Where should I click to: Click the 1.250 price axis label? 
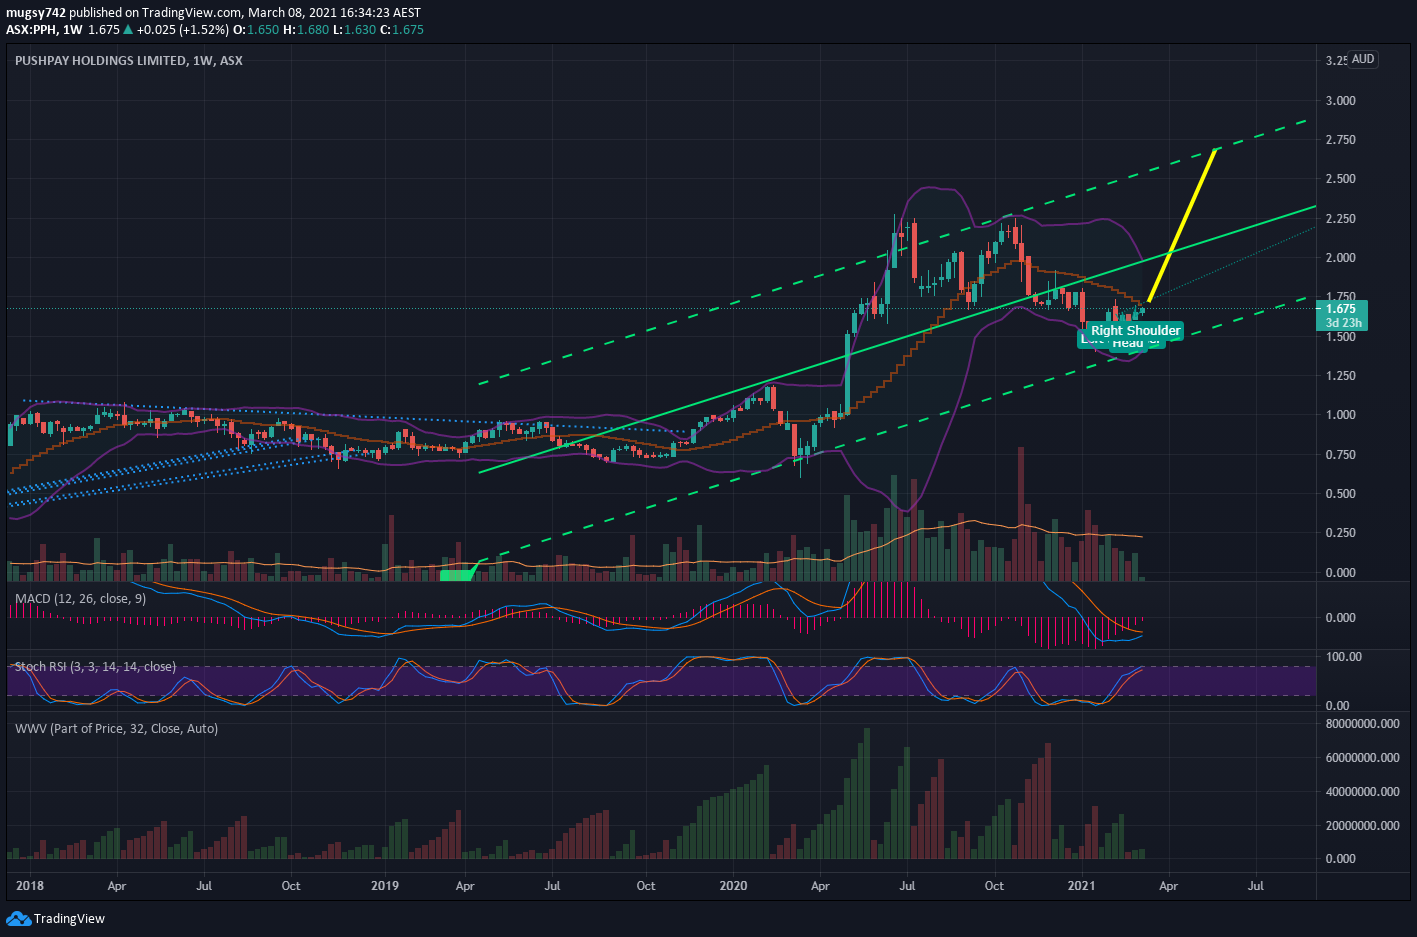[x=1340, y=375]
